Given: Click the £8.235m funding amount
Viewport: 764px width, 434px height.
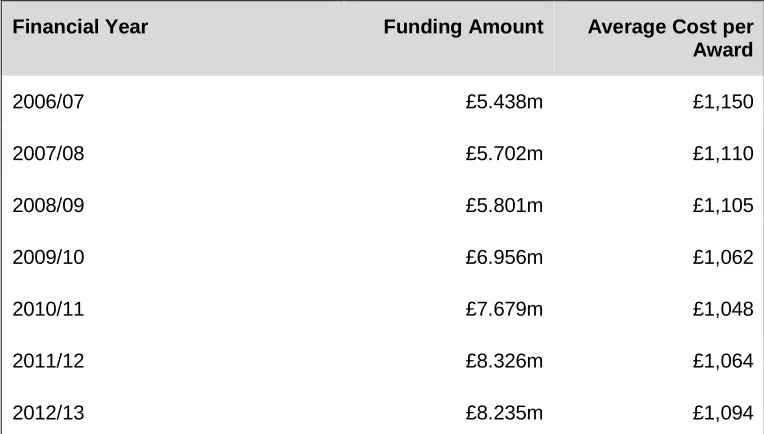Looking at the screenshot, I should [x=504, y=413].
